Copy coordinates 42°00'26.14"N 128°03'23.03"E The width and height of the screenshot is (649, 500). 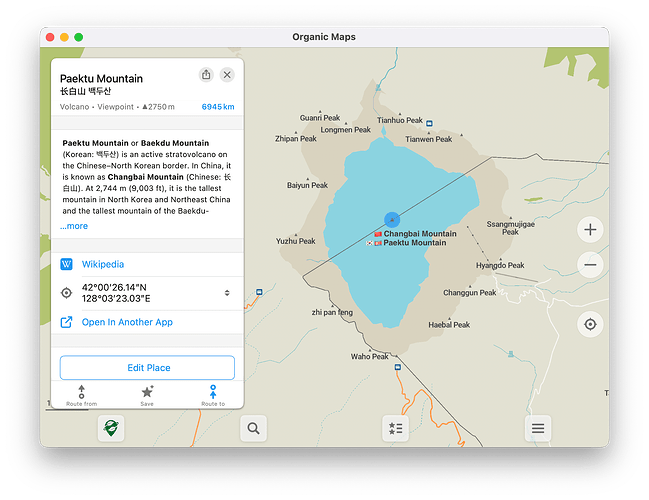[116, 293]
